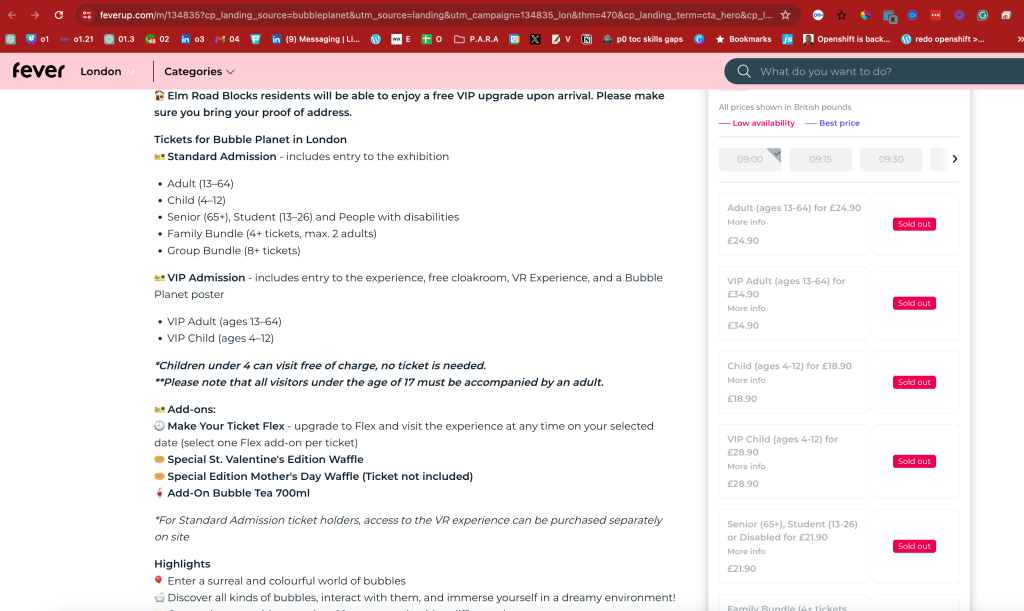The height and width of the screenshot is (611, 1024).
Task: Focus the What do you want to do search field
Action: click(x=875, y=71)
